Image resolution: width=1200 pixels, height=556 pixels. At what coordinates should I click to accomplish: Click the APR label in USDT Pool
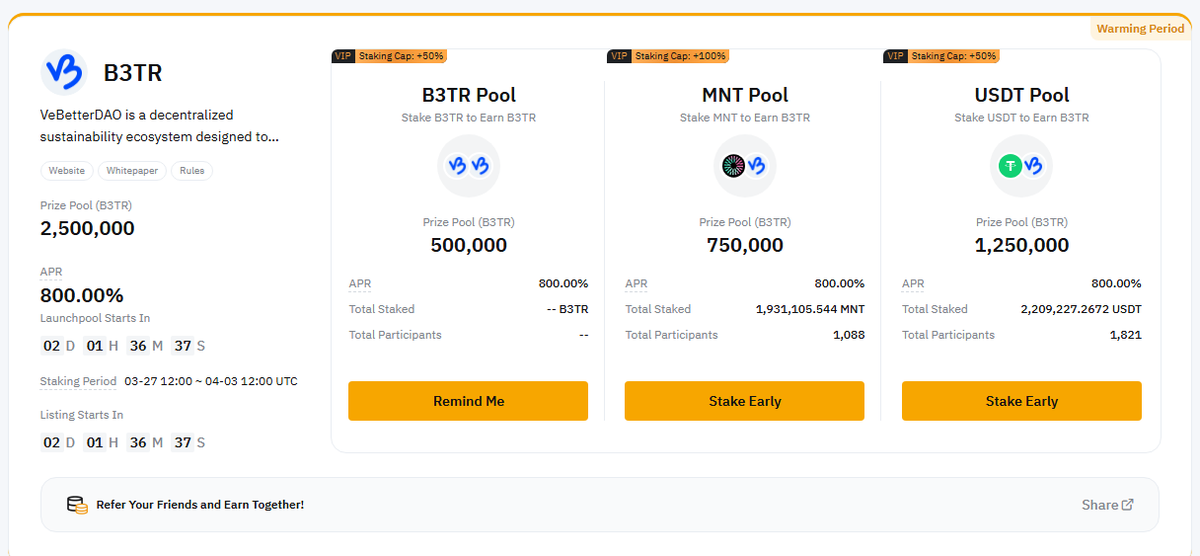click(913, 284)
